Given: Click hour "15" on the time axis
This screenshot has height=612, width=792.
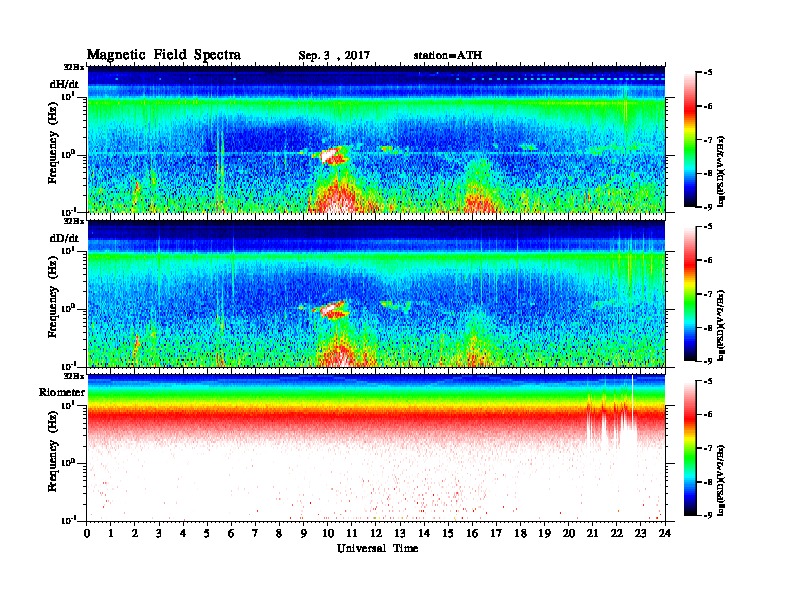Looking at the screenshot, I should [x=448, y=534].
